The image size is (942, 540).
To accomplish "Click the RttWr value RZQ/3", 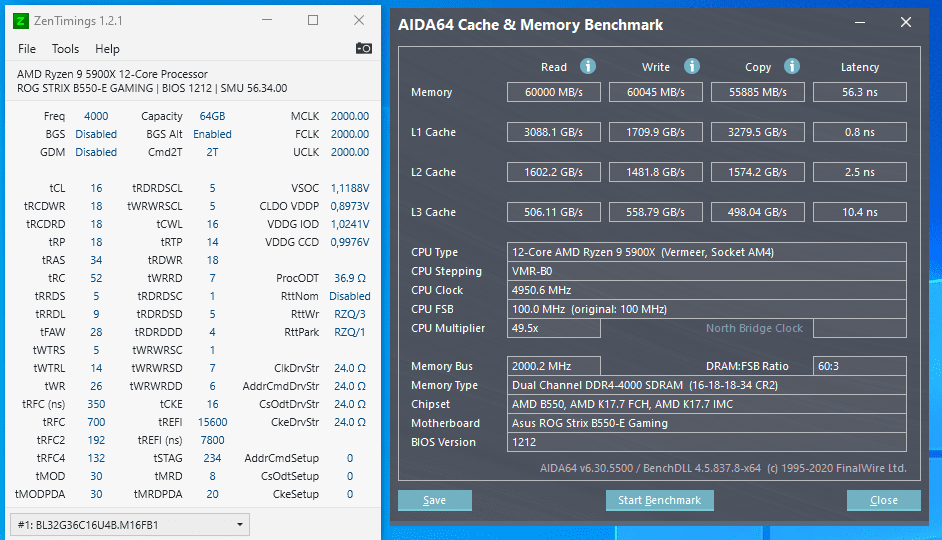I will (x=350, y=314).
